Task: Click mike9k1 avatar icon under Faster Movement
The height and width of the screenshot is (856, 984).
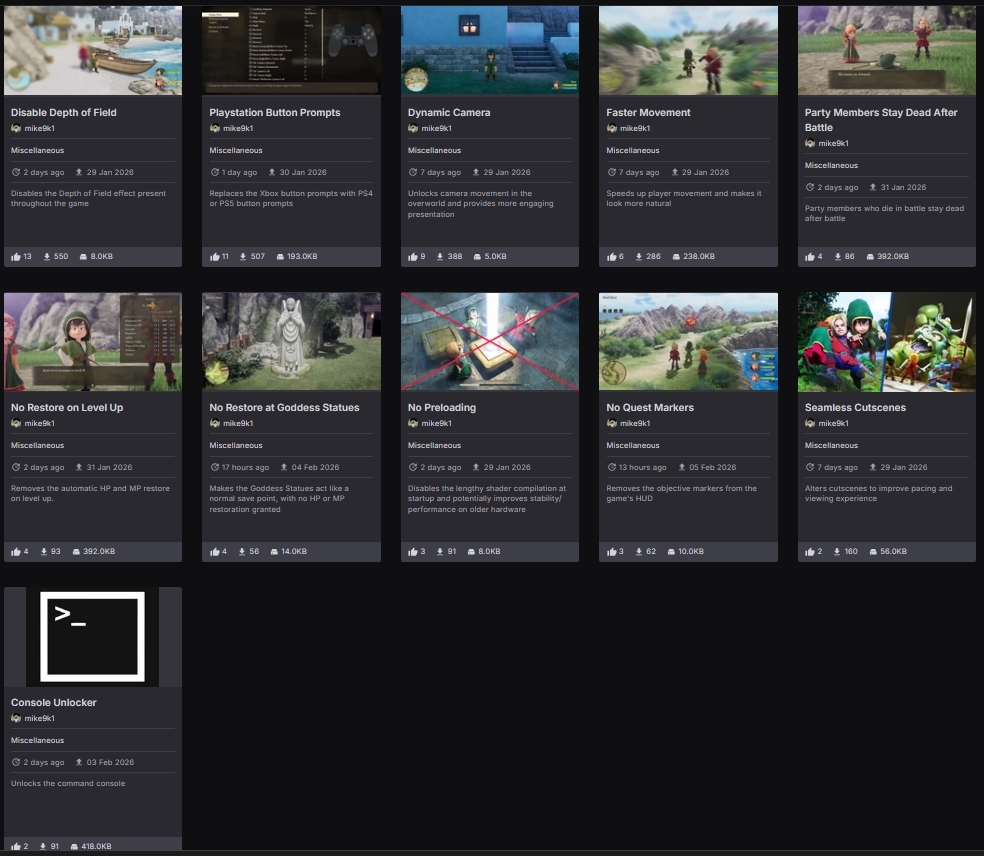Action: click(x=612, y=128)
